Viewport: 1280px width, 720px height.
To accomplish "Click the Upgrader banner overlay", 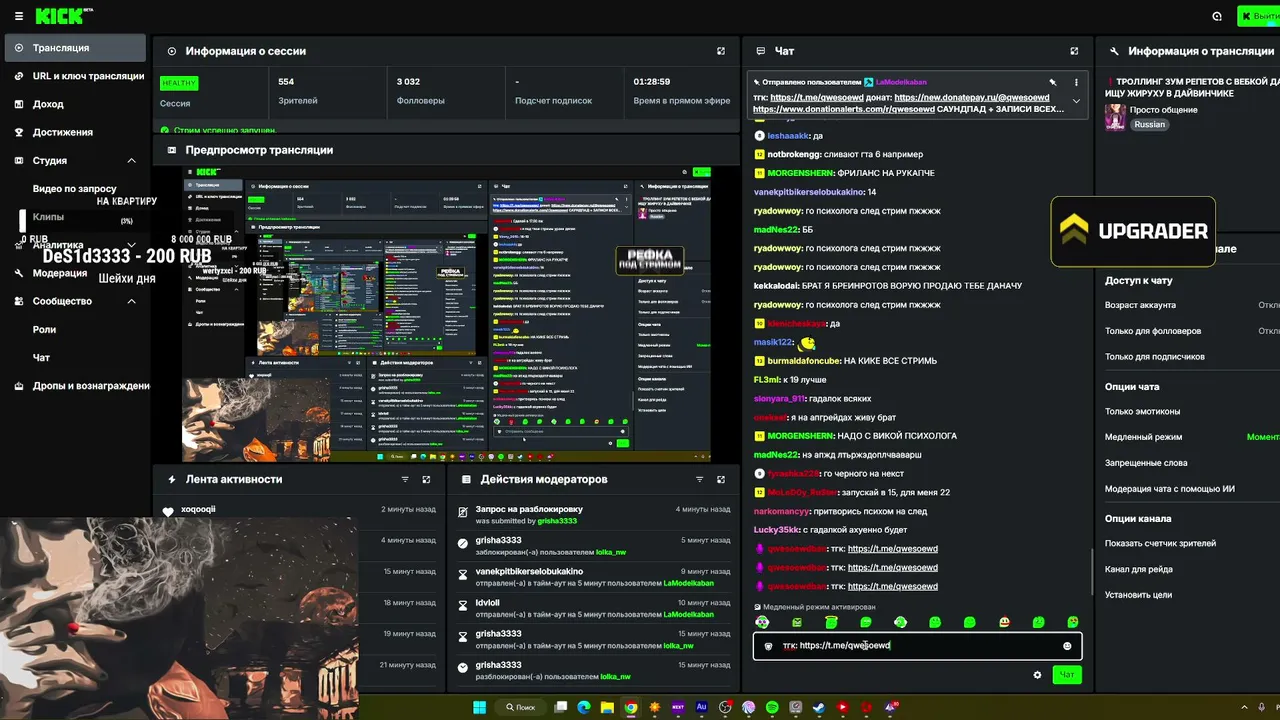I will coord(1133,231).
